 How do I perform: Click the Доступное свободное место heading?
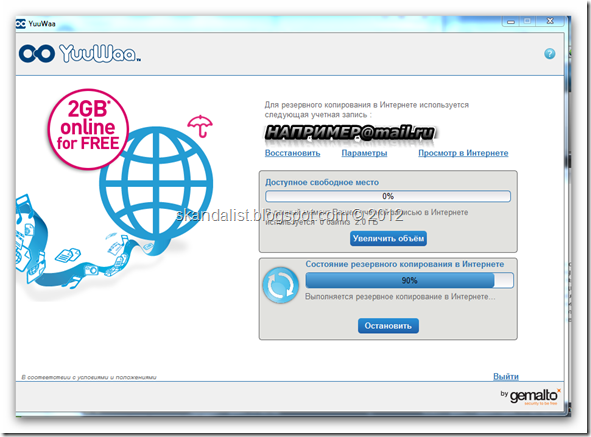click(x=322, y=182)
